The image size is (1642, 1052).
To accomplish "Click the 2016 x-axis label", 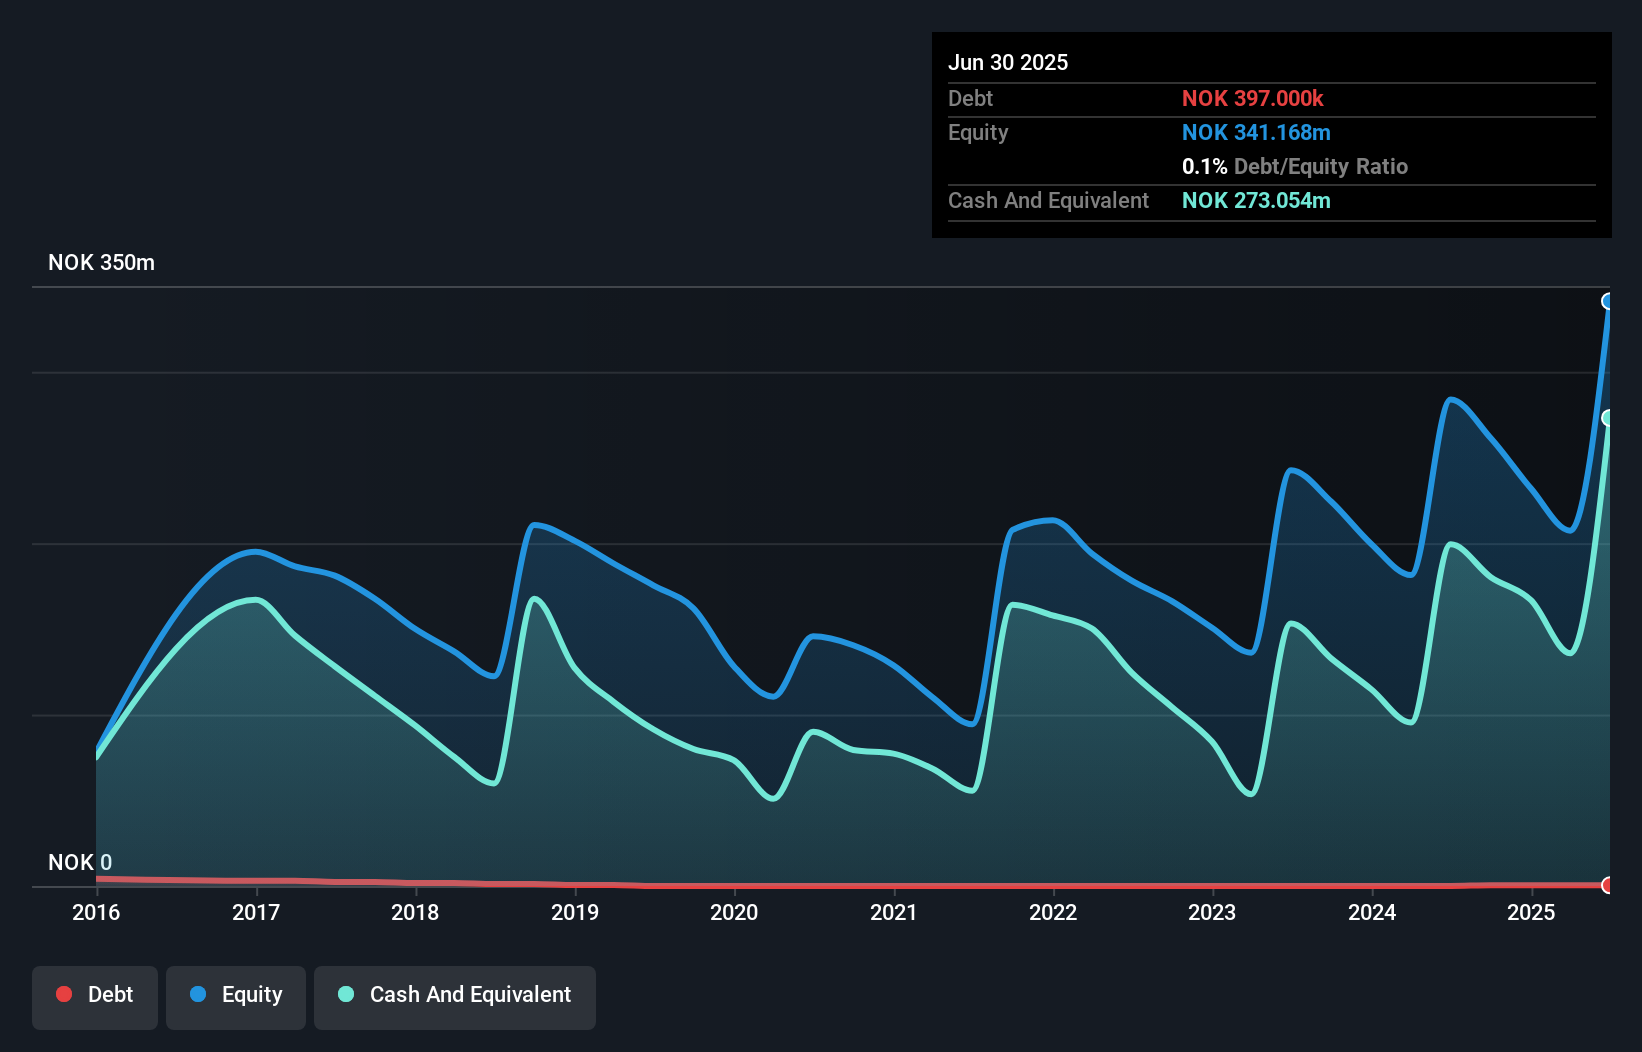I will pos(96,912).
